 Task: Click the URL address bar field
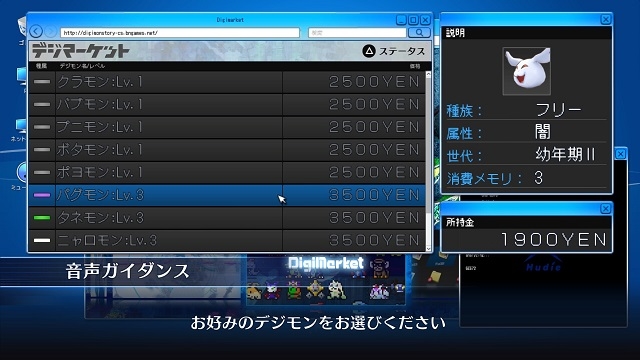(180, 33)
